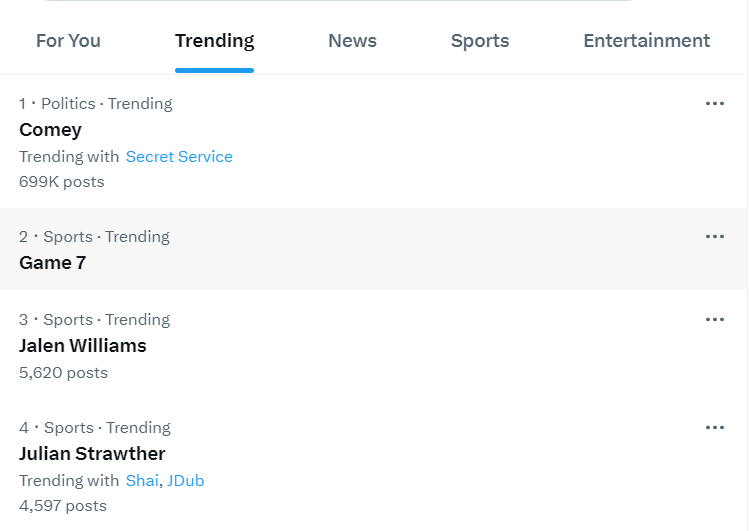Open more options for Julian Strawther trend
The image size is (749, 531).
714,427
